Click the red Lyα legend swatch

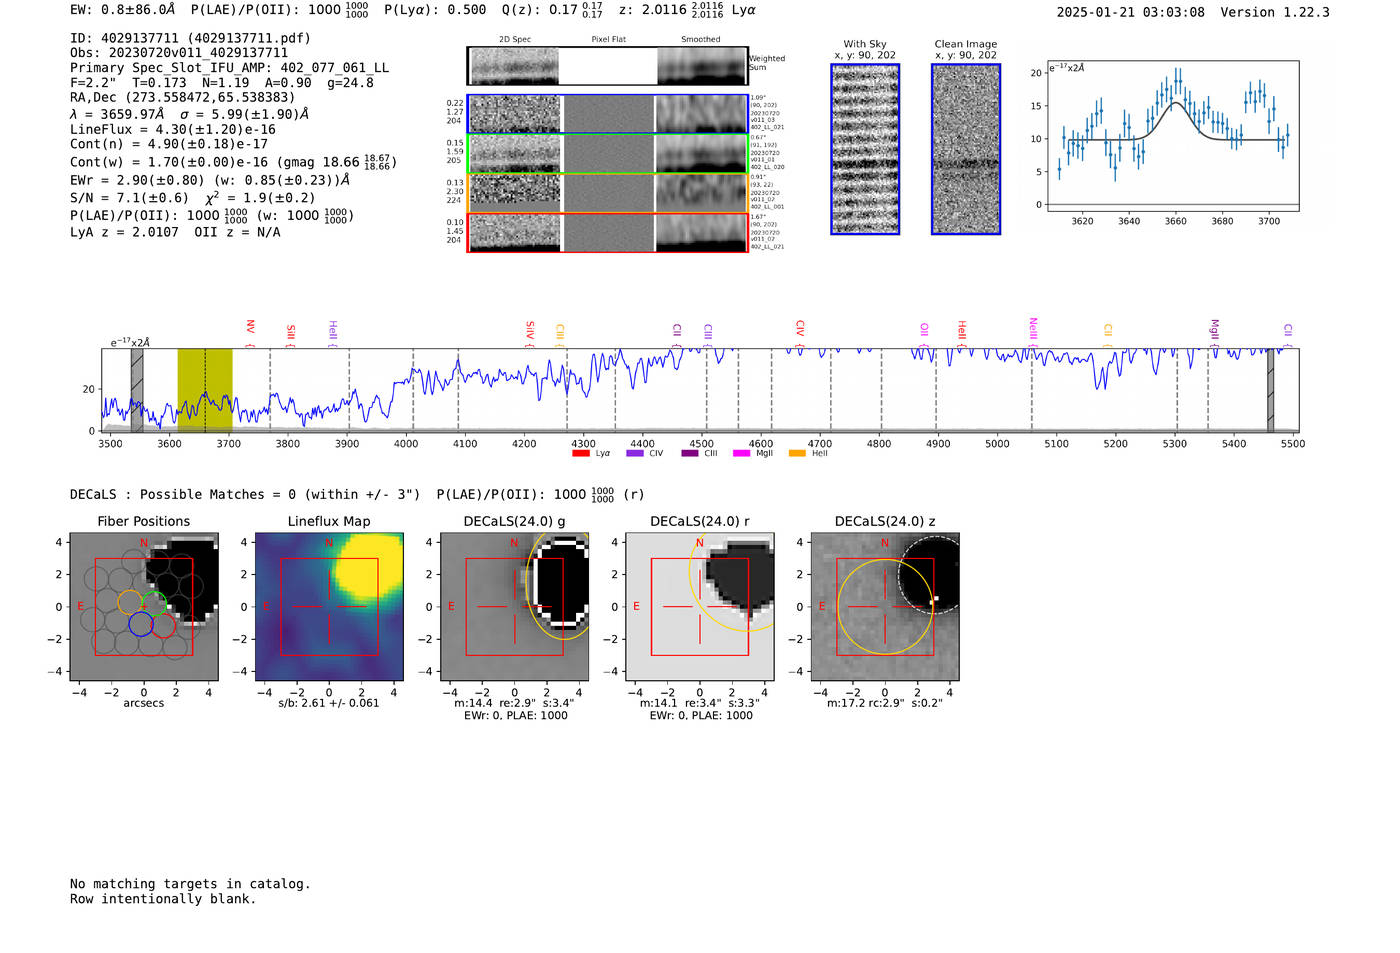point(580,454)
